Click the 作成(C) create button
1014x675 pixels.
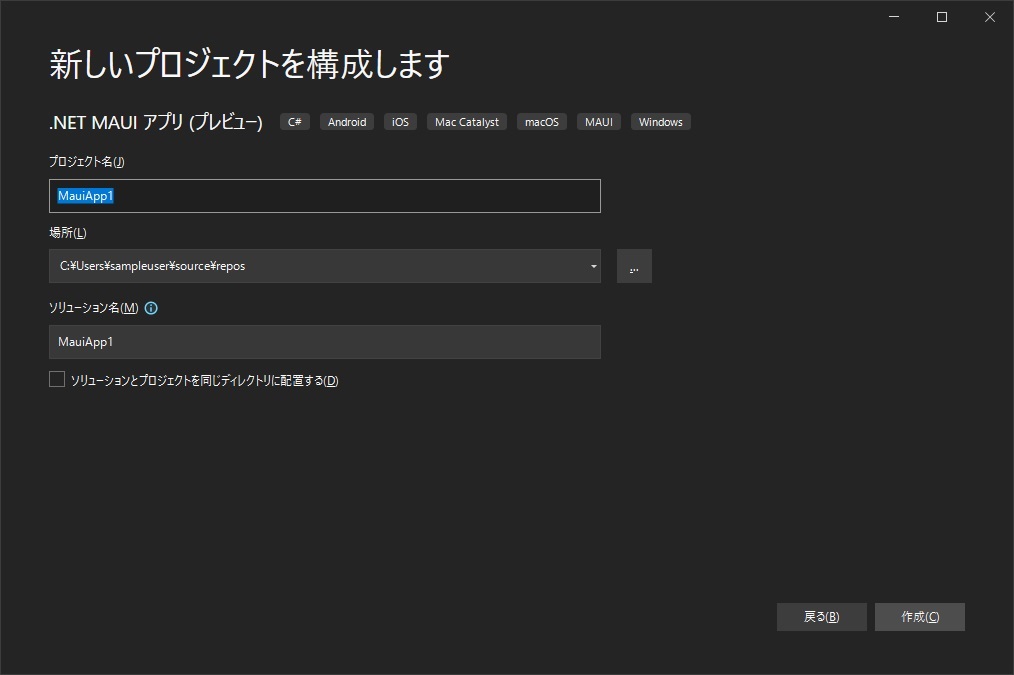coord(920,617)
